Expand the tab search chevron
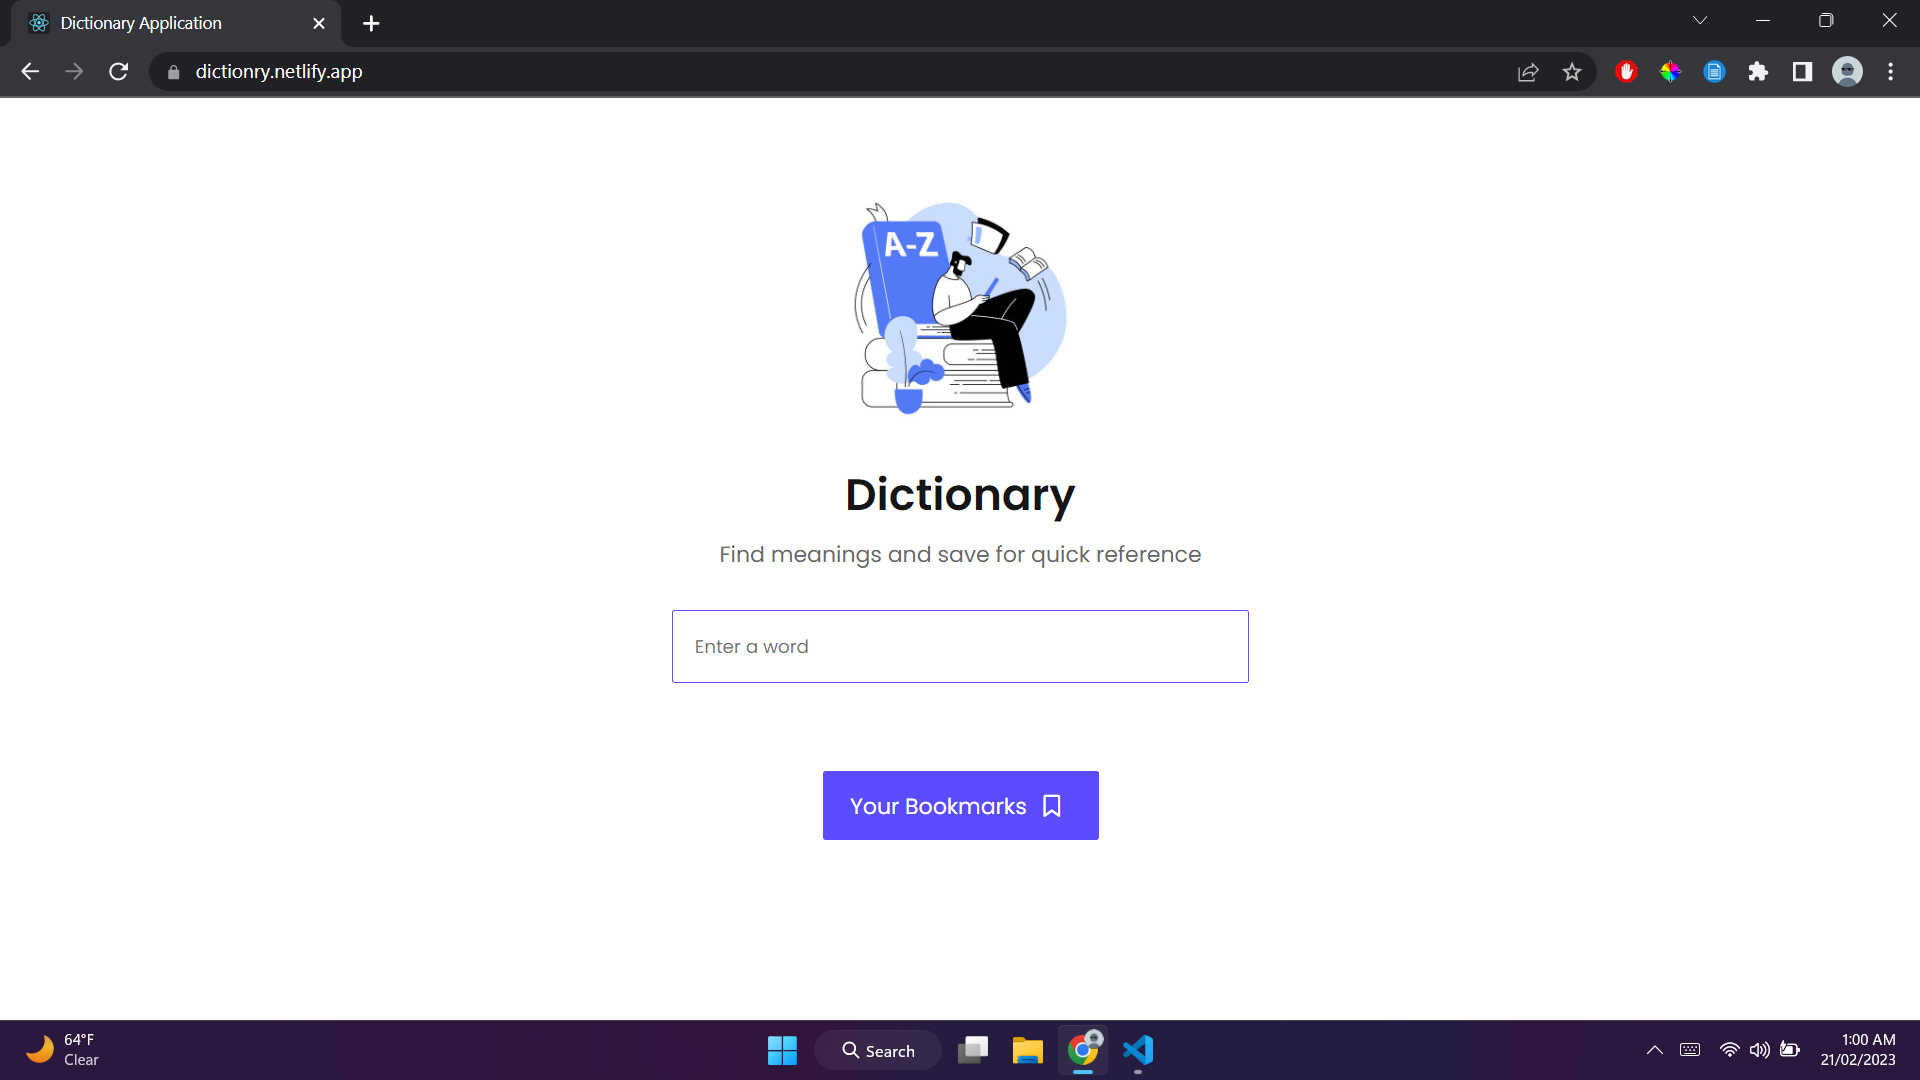1920x1080 pixels. point(1700,21)
